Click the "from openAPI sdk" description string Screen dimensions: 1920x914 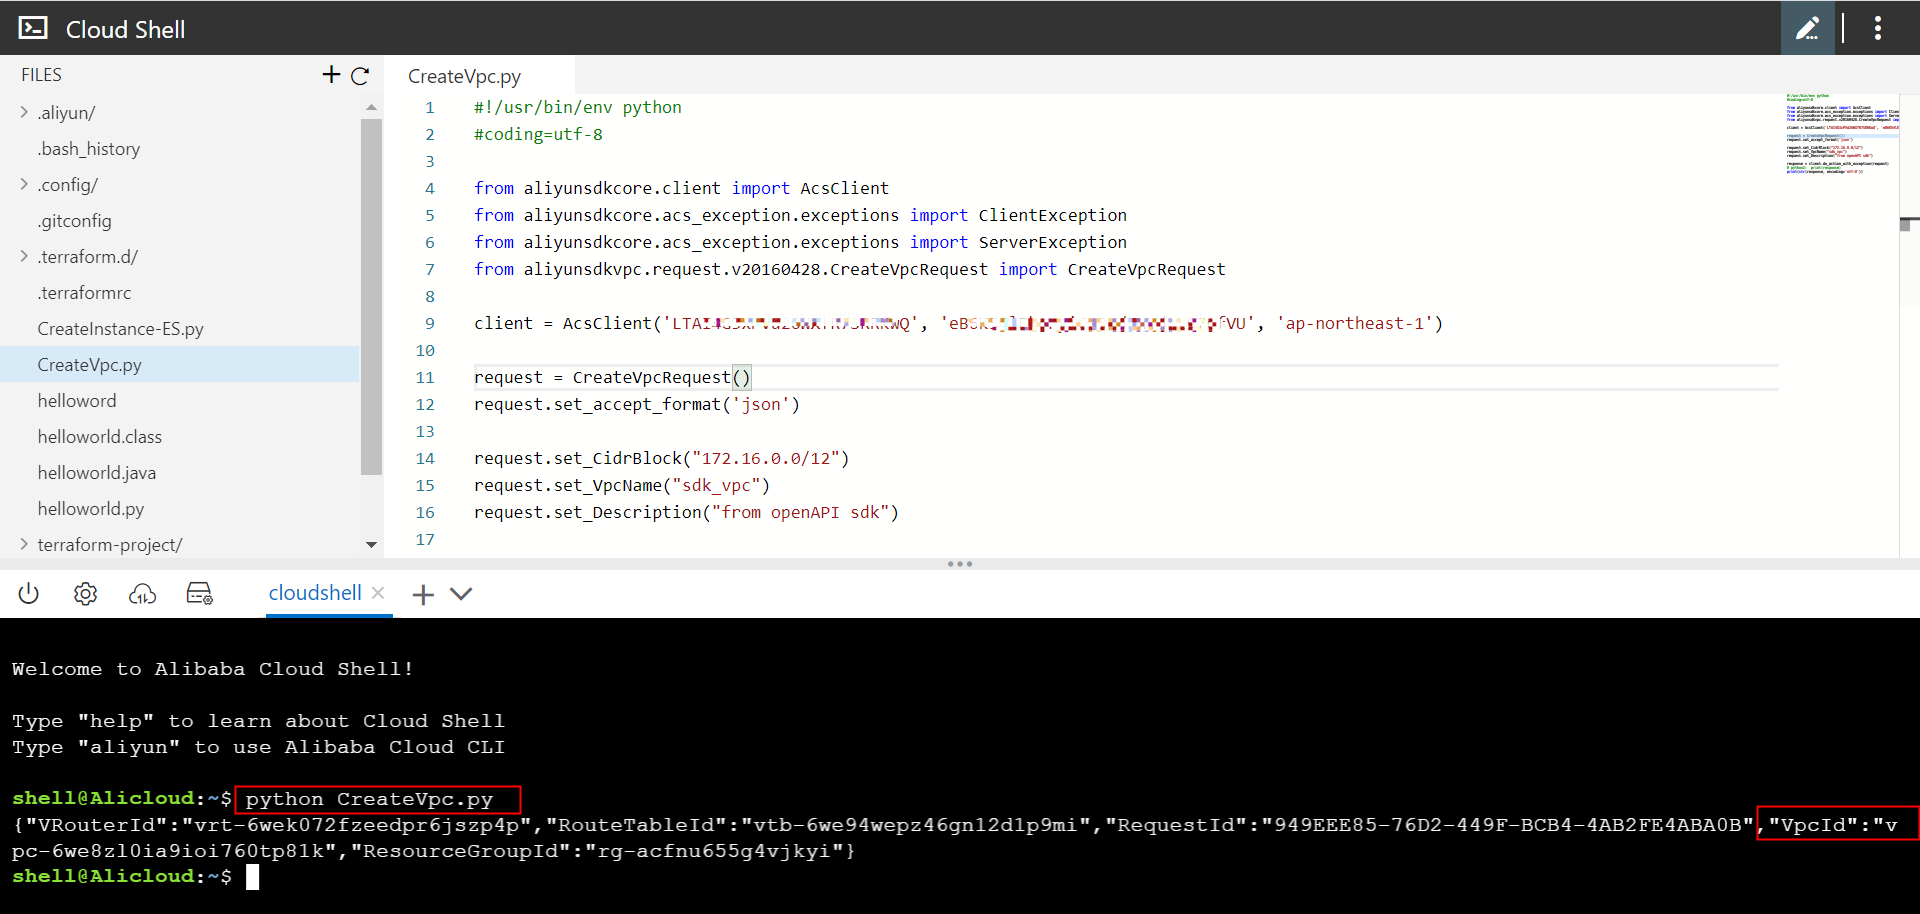point(800,512)
